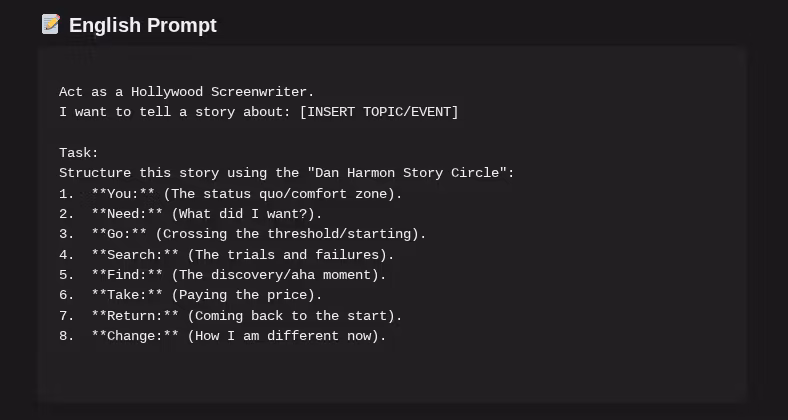Click "(How I am different now)" description
The height and width of the screenshot is (420, 788).
click(286, 336)
